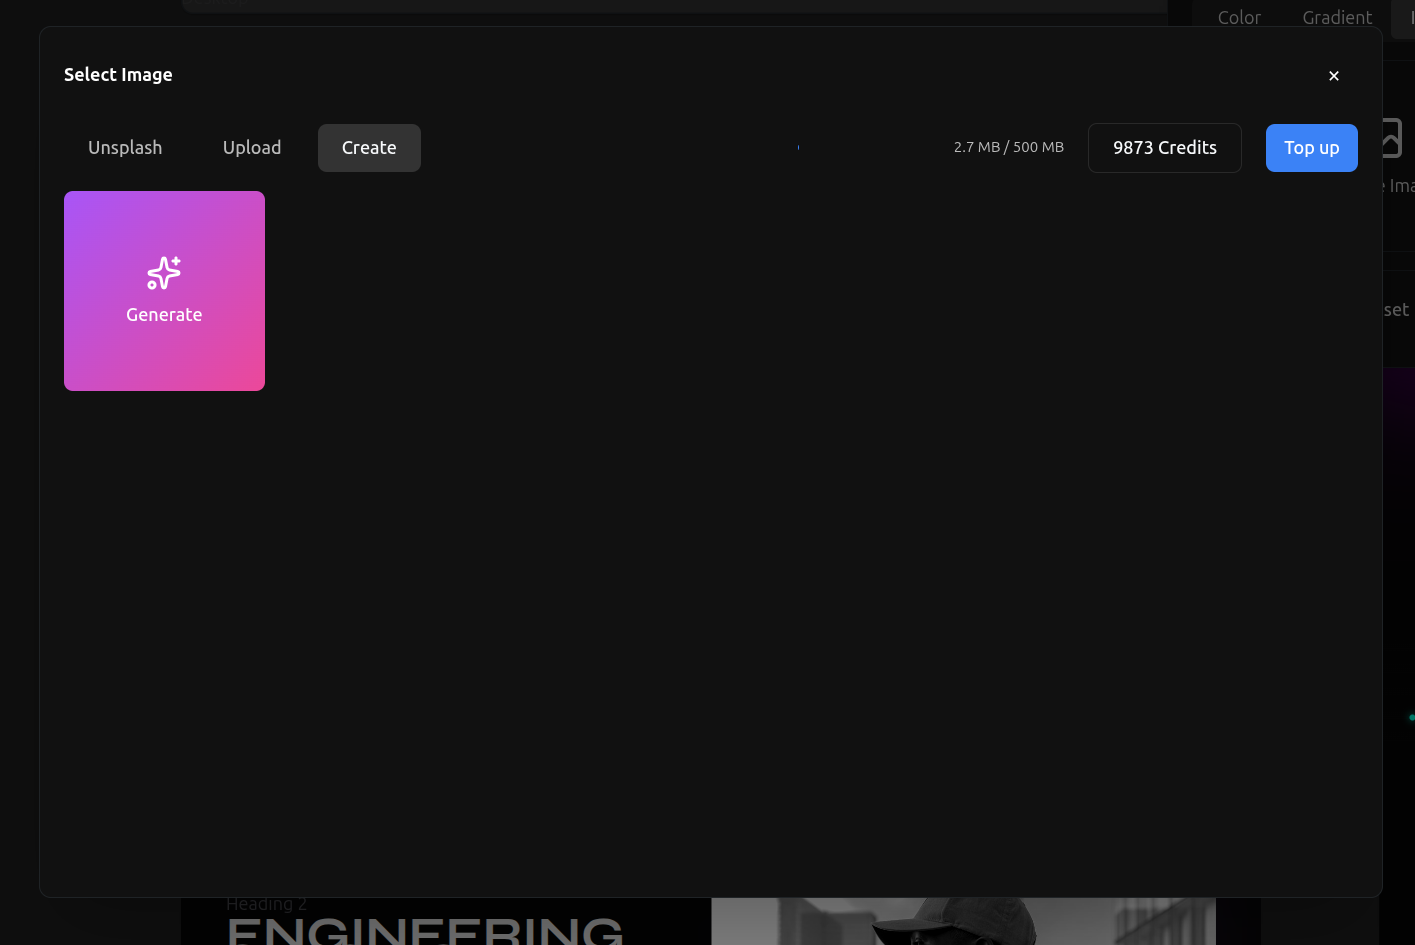
Task: Select the Gradient tab in background
Action: (x=1337, y=17)
